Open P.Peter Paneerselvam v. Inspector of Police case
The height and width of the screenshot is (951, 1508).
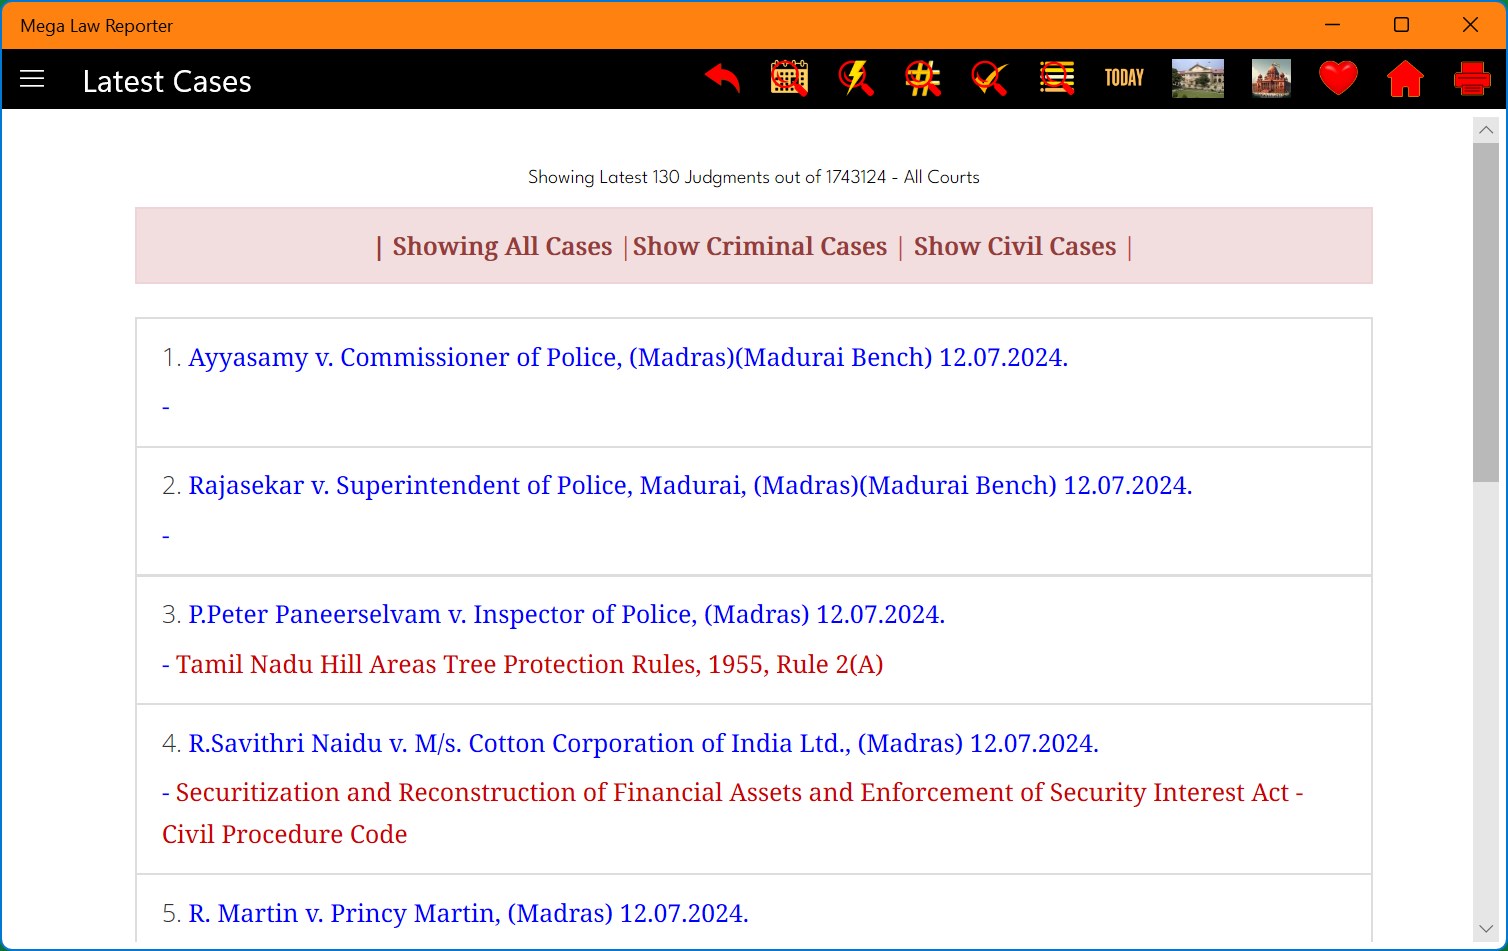[x=567, y=615]
